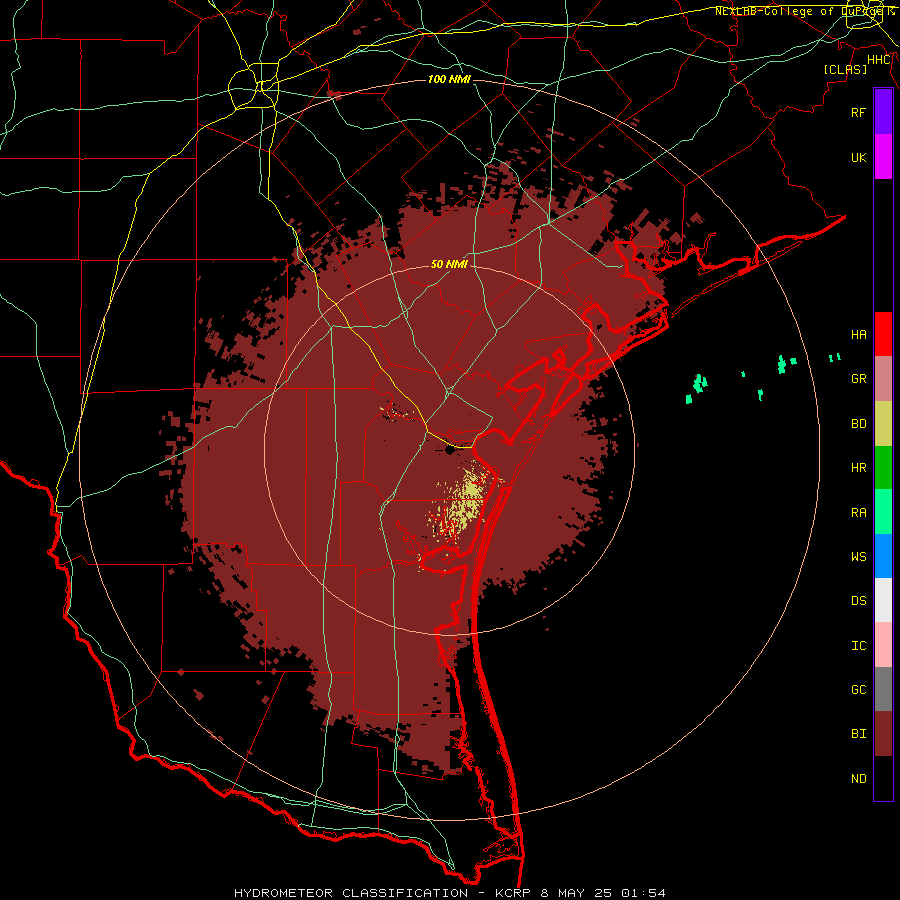Click the 'HYDROMETEOR CLASSIFICATION' title text
Screen dimensions: 900x900
[351, 893]
